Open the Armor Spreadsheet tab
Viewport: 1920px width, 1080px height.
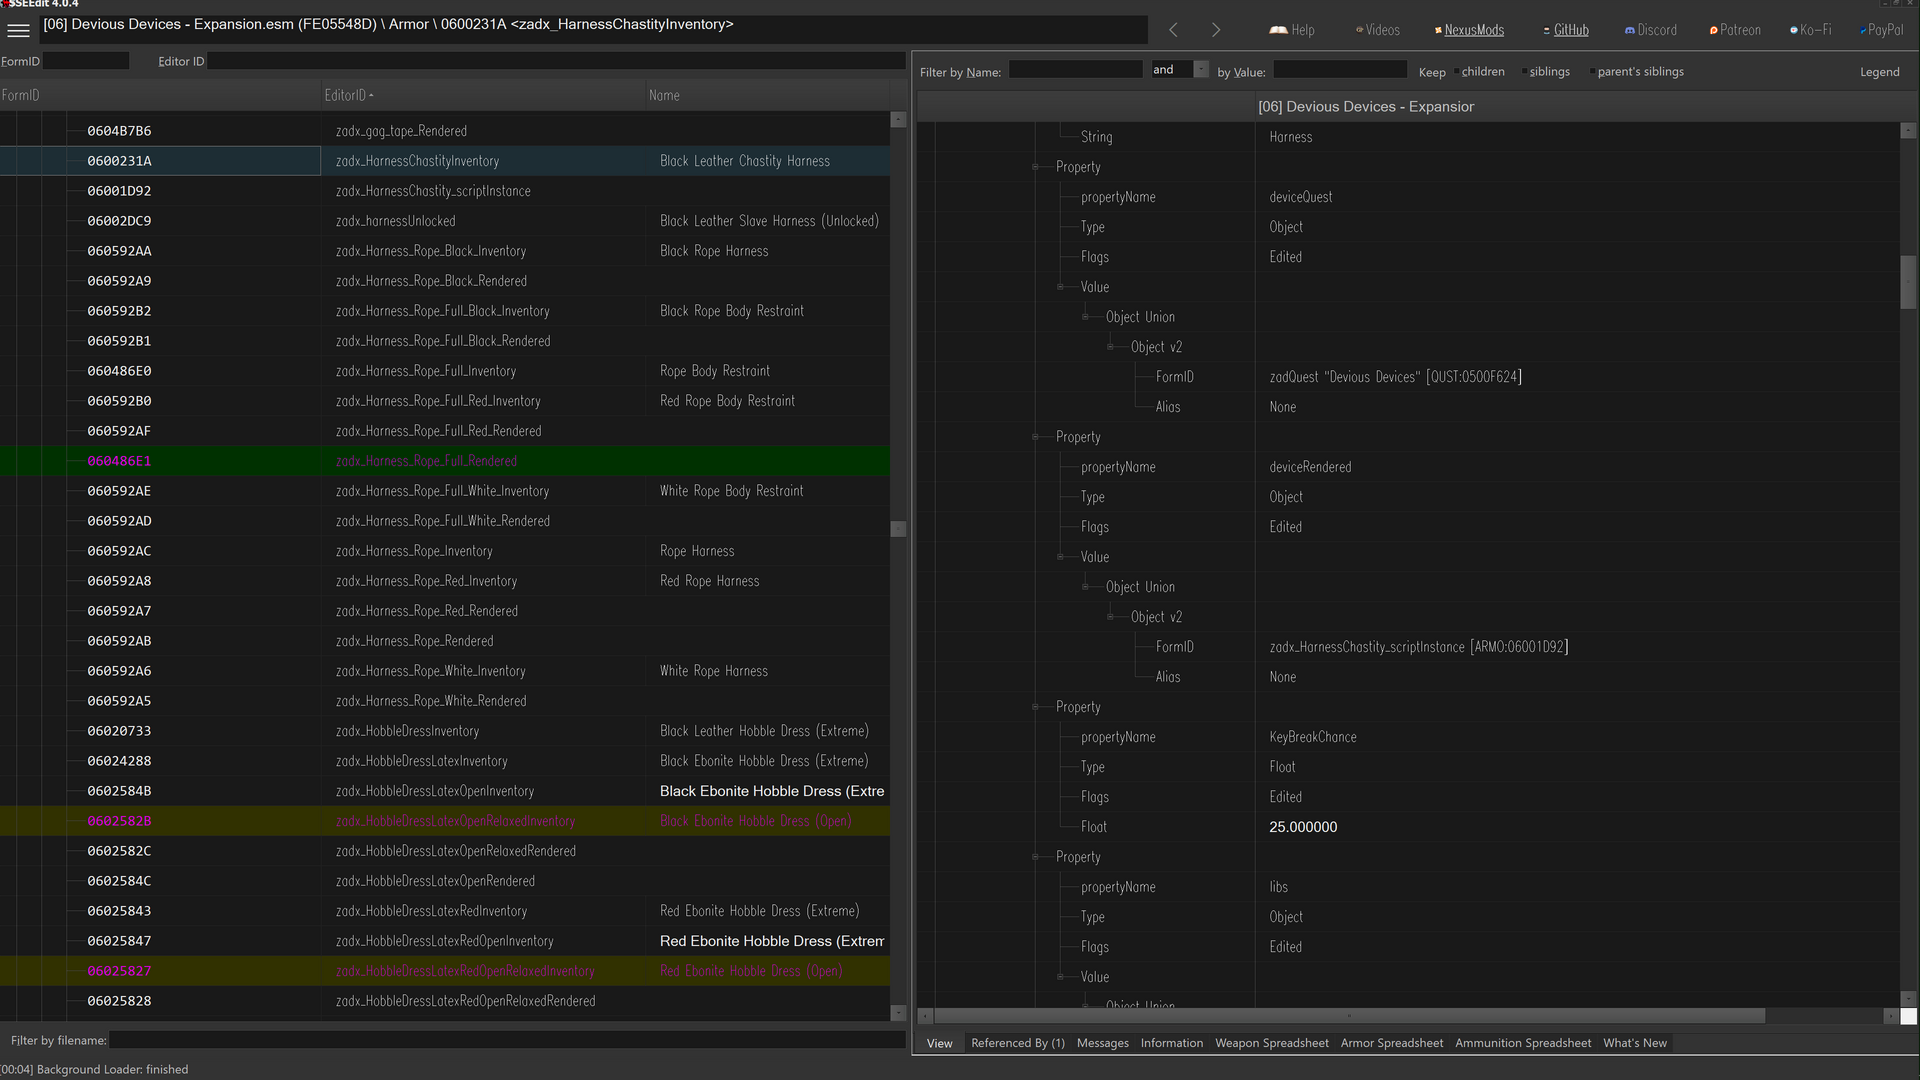(1391, 1043)
